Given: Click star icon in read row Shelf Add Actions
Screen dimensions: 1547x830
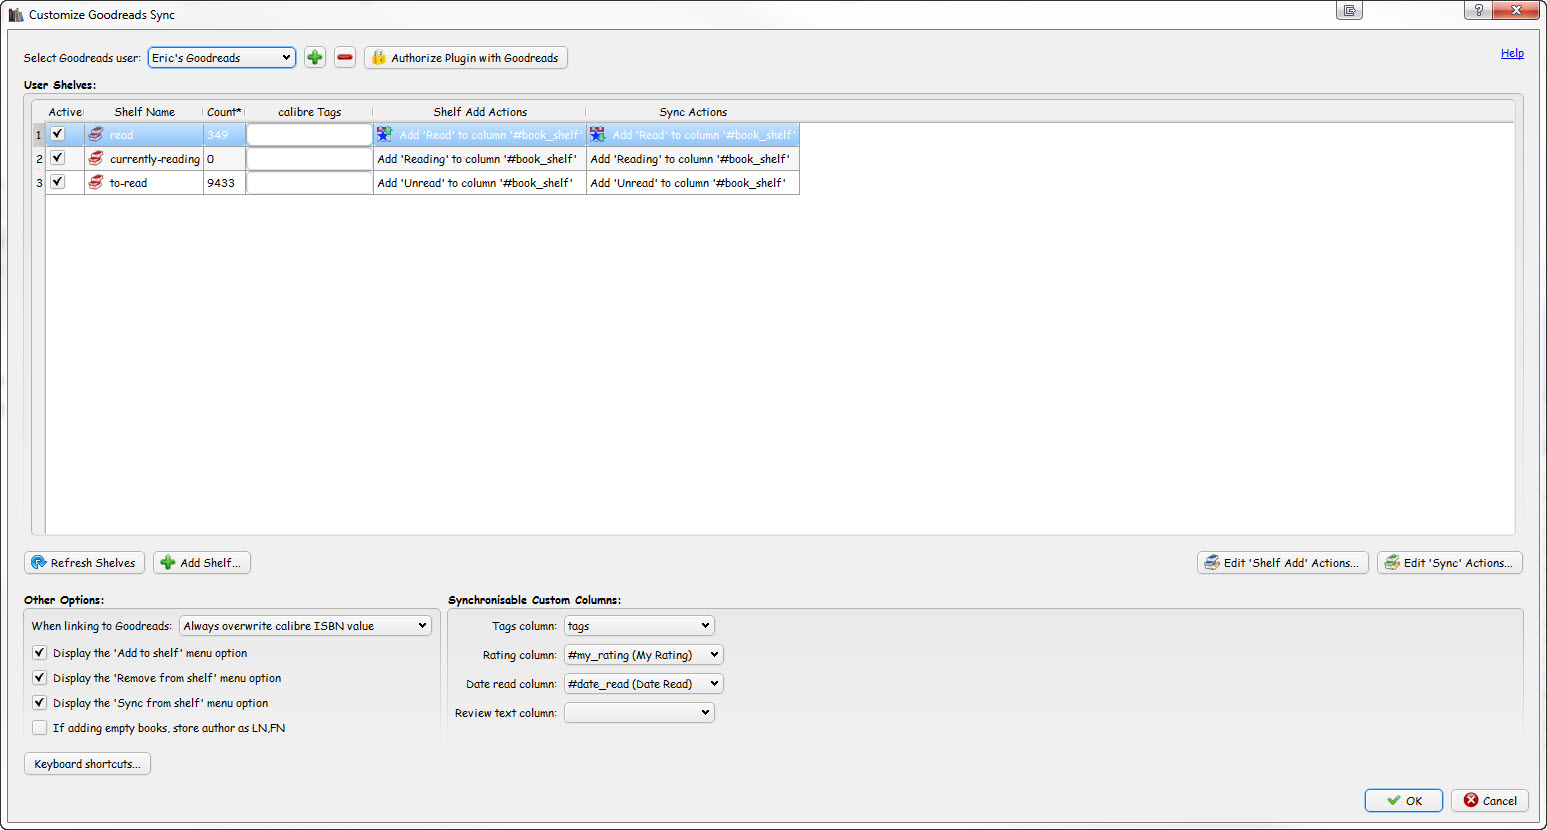Looking at the screenshot, I should tap(385, 135).
